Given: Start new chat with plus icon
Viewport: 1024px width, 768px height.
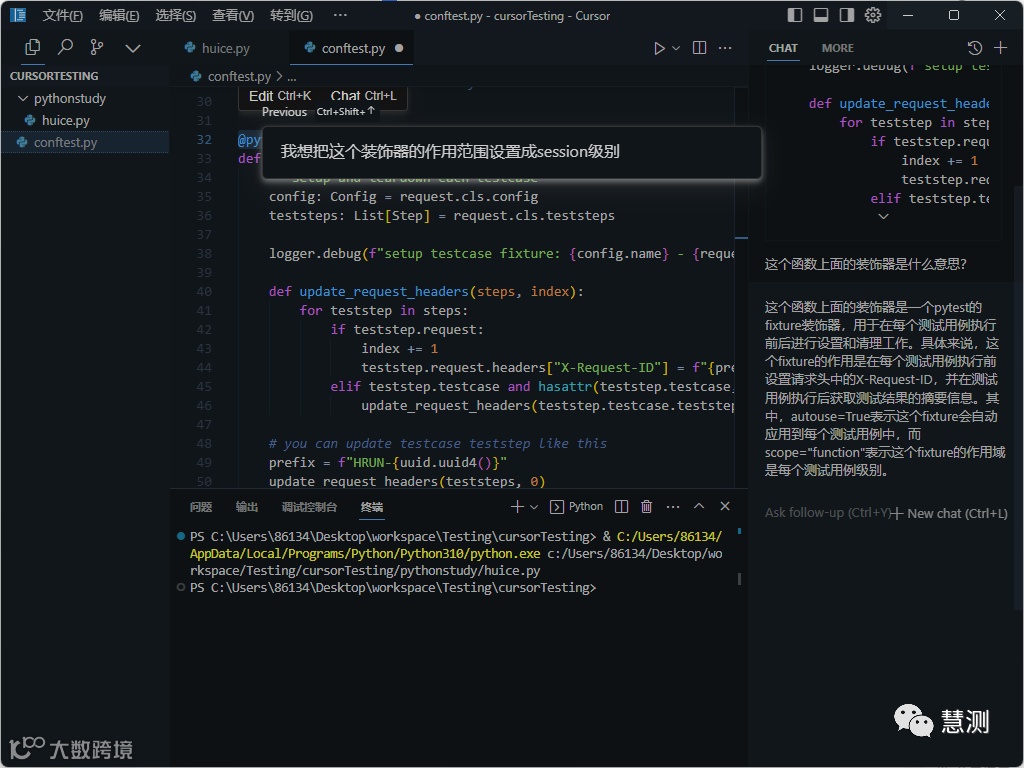Looking at the screenshot, I should tap(1000, 48).
